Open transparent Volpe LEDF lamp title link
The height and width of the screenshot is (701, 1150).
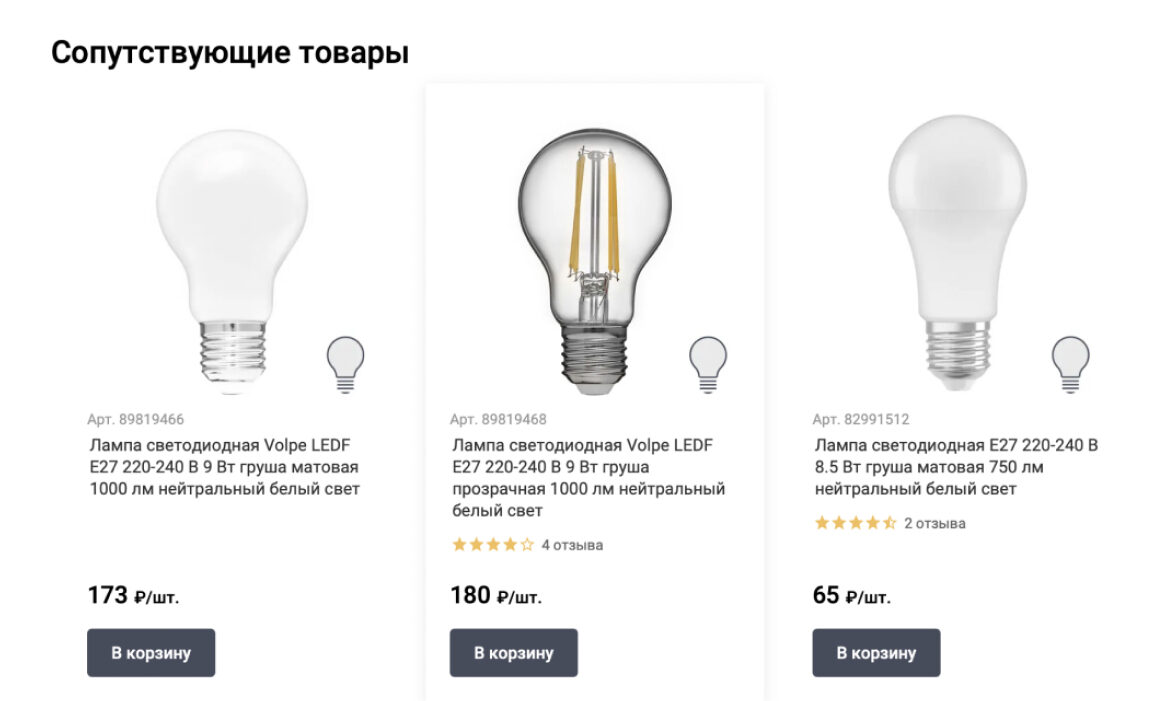(x=588, y=478)
